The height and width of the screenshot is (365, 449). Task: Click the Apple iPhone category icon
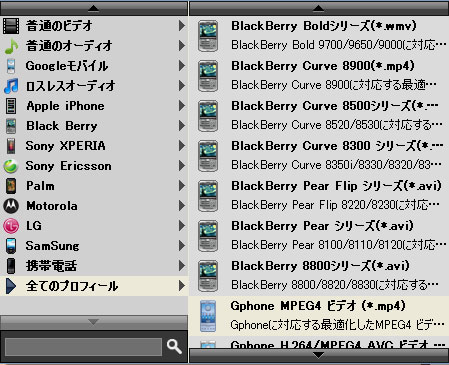click(x=11, y=106)
